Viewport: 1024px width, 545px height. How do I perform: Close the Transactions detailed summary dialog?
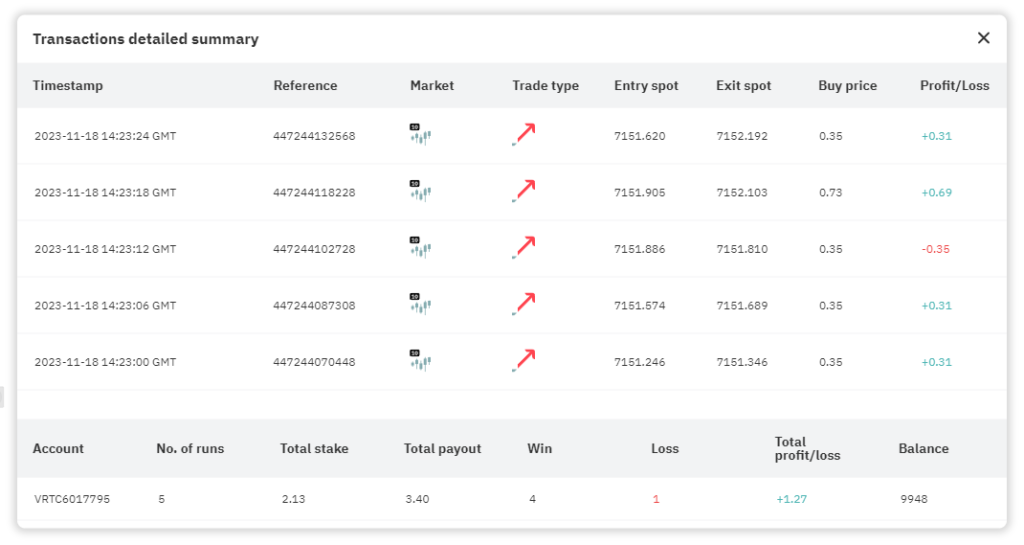pyautogui.click(x=983, y=38)
